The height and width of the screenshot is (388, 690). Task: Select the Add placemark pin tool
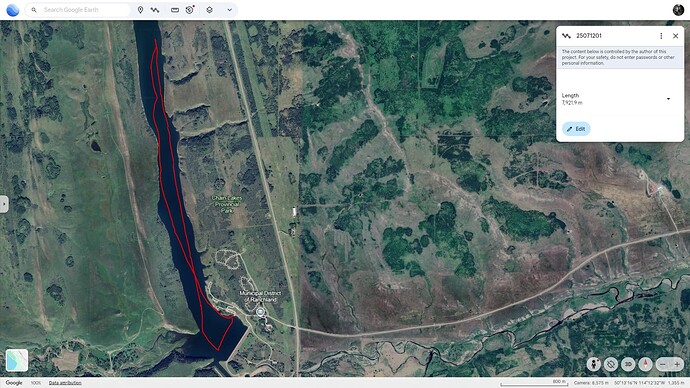click(140, 10)
